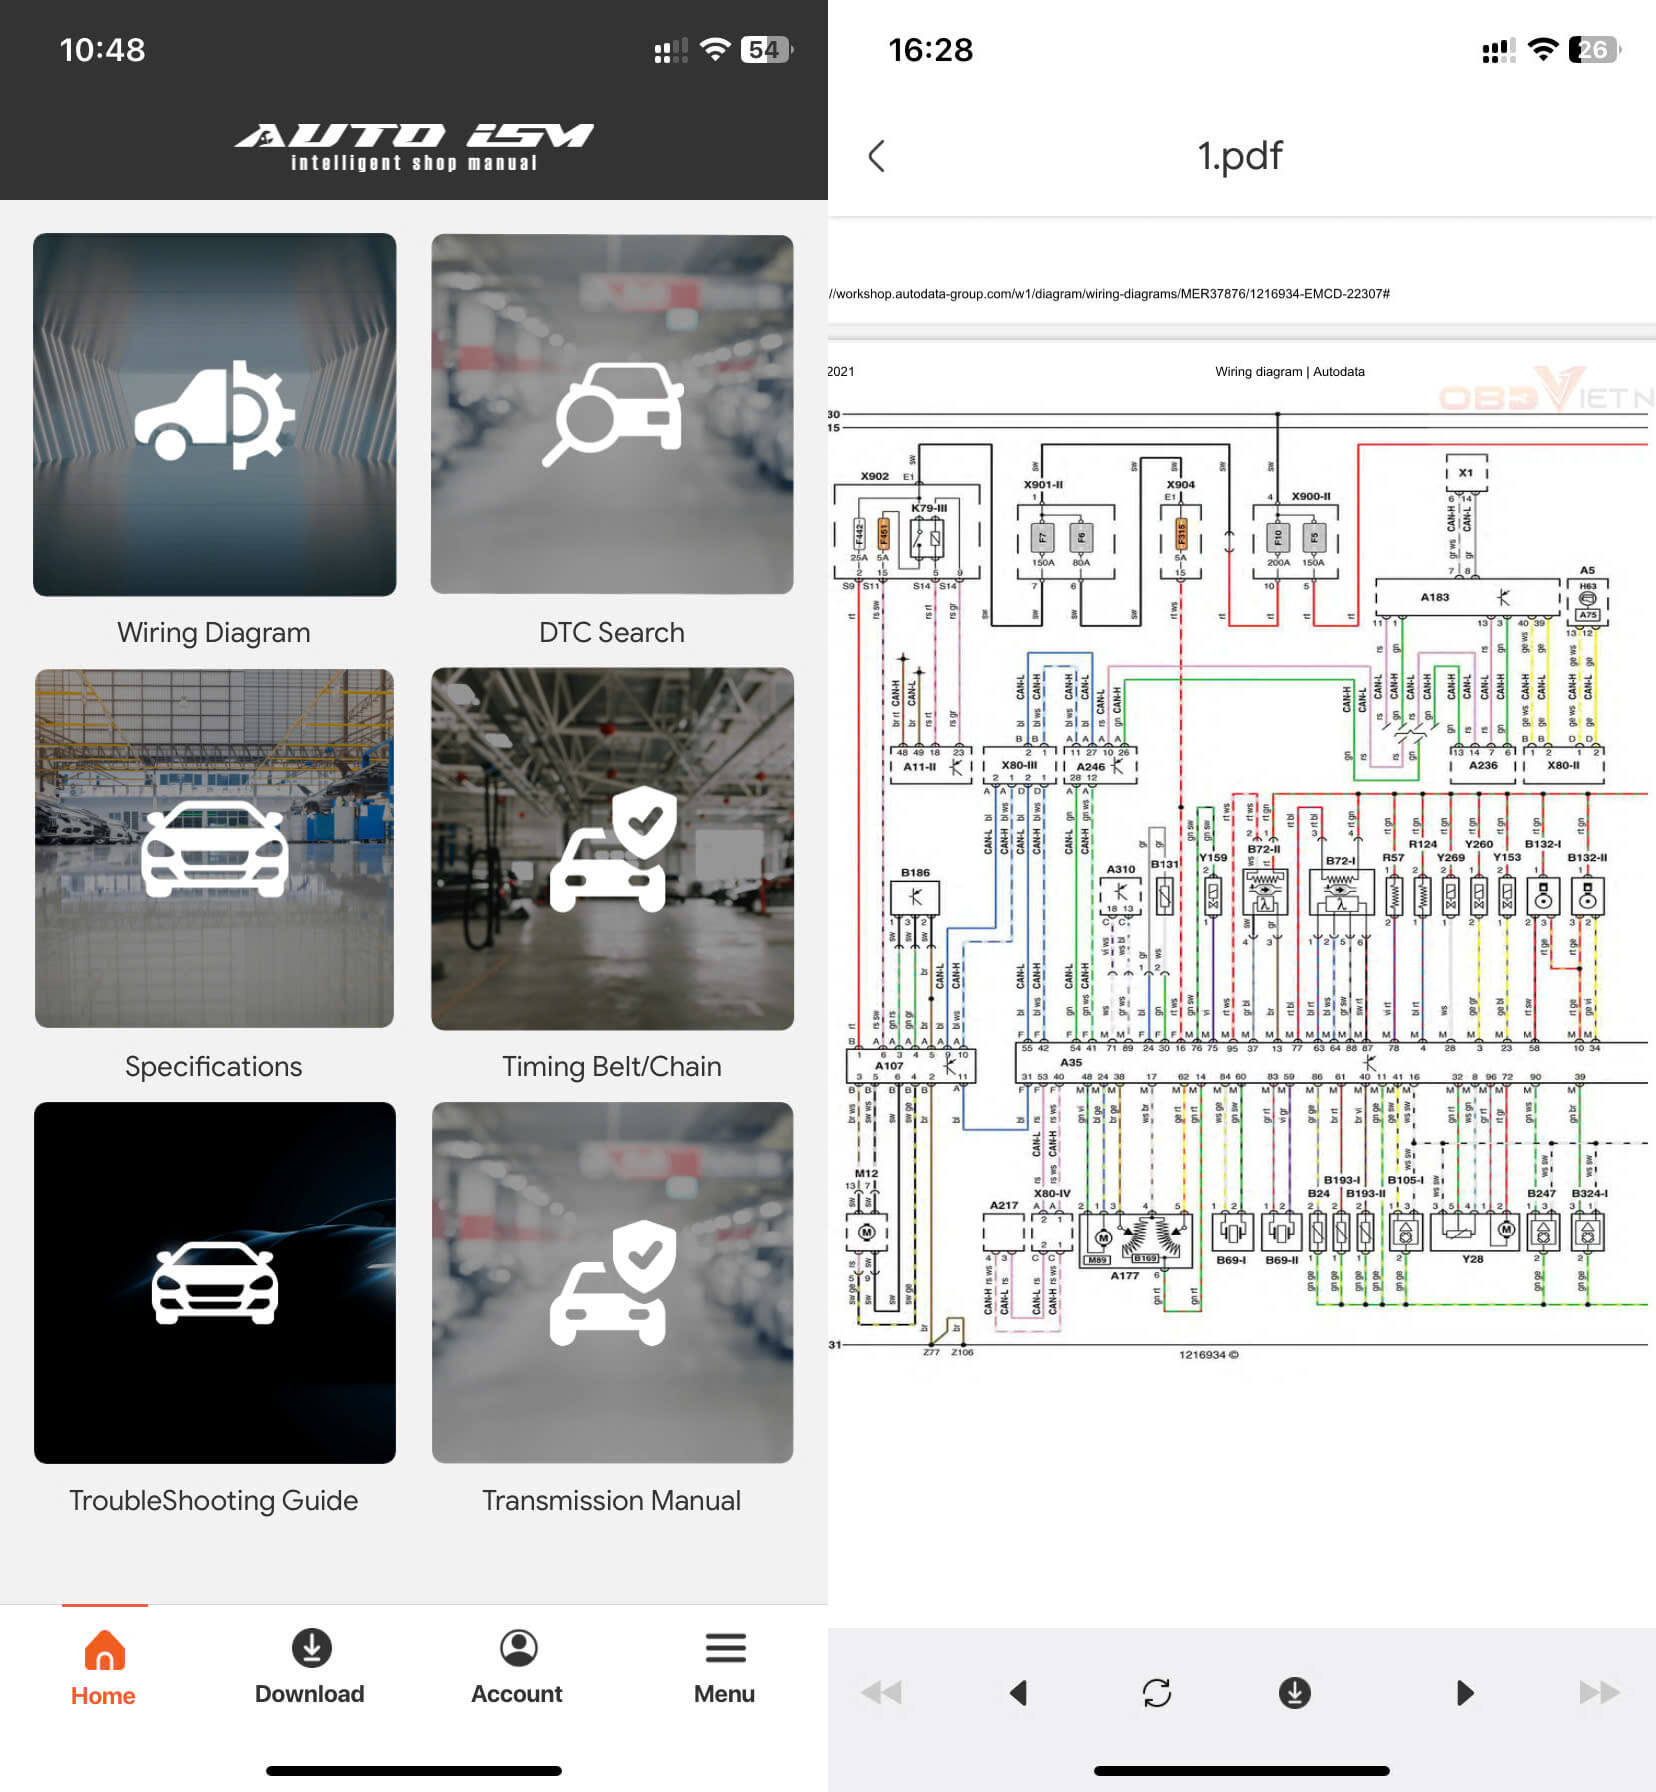Open the TroubleShooting Guide section
The image size is (1656, 1792).
click(214, 1285)
